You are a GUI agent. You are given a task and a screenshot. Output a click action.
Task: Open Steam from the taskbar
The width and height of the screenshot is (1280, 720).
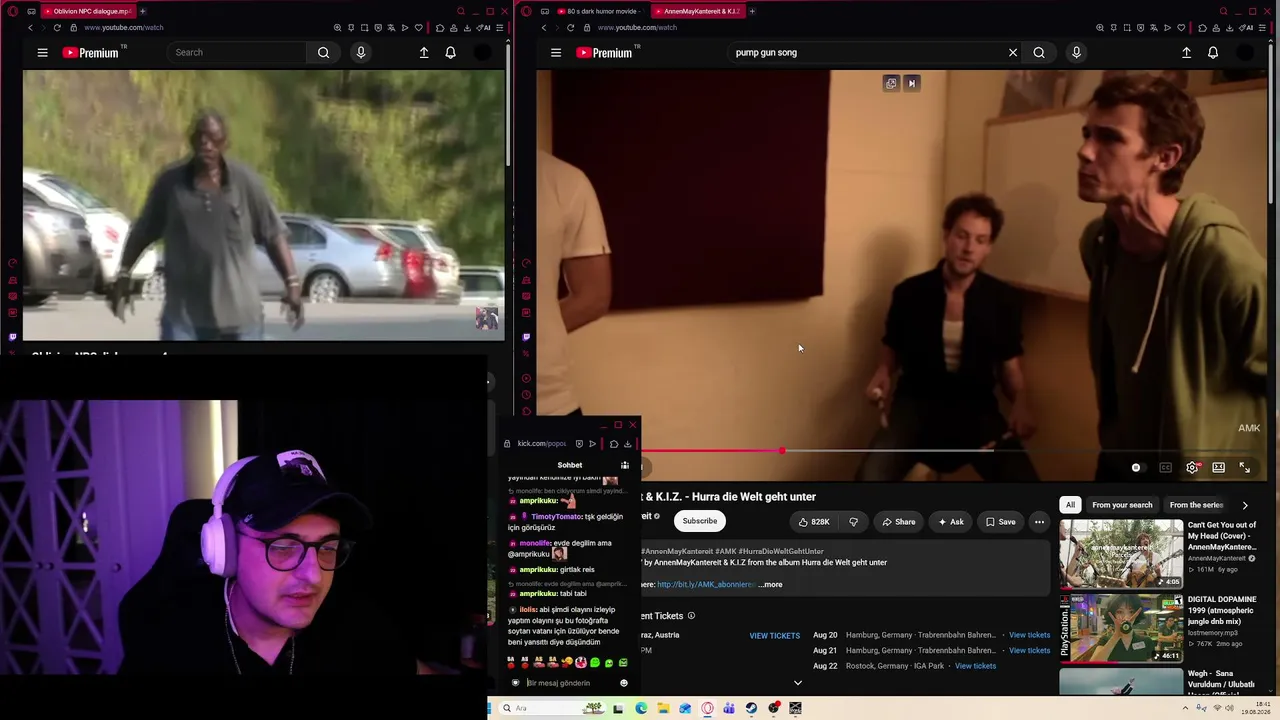pos(751,708)
